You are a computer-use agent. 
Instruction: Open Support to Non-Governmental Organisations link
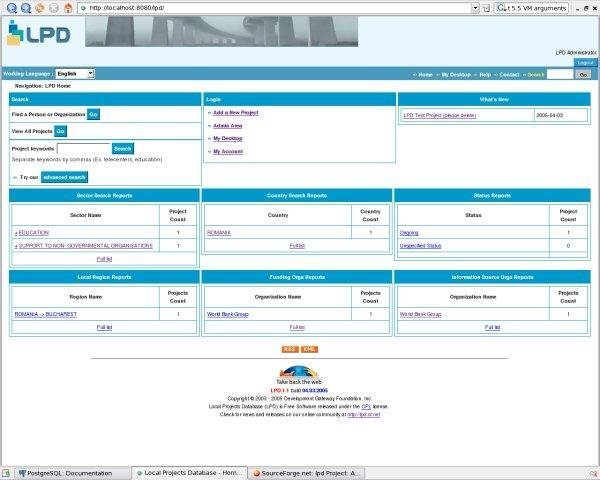86,246
